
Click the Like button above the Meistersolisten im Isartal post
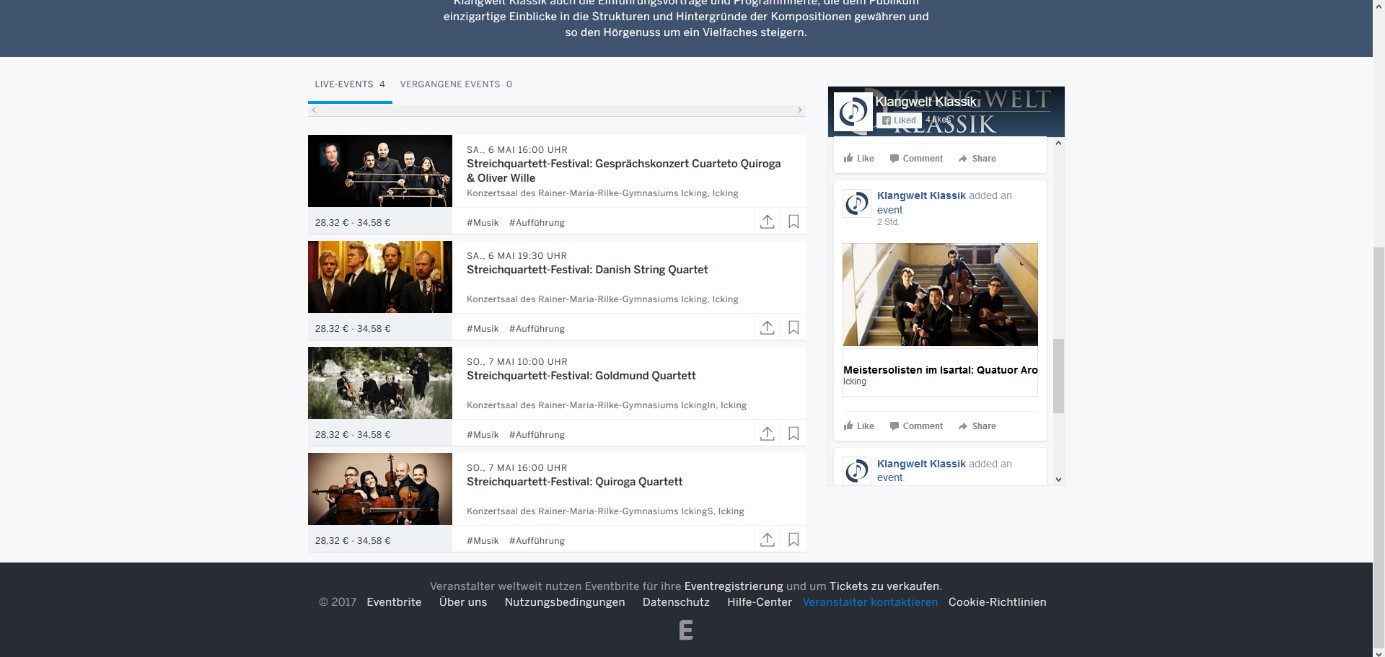pyautogui.click(x=859, y=158)
